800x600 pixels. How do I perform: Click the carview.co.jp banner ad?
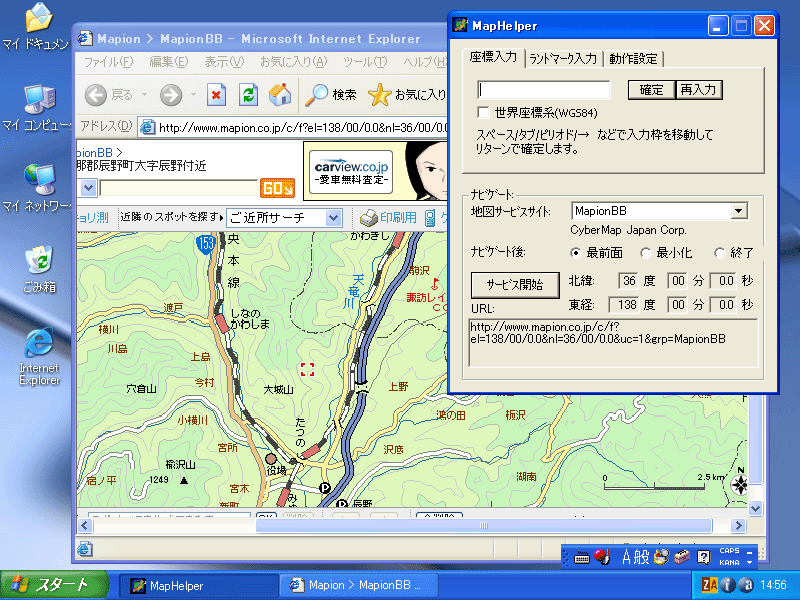pos(375,171)
